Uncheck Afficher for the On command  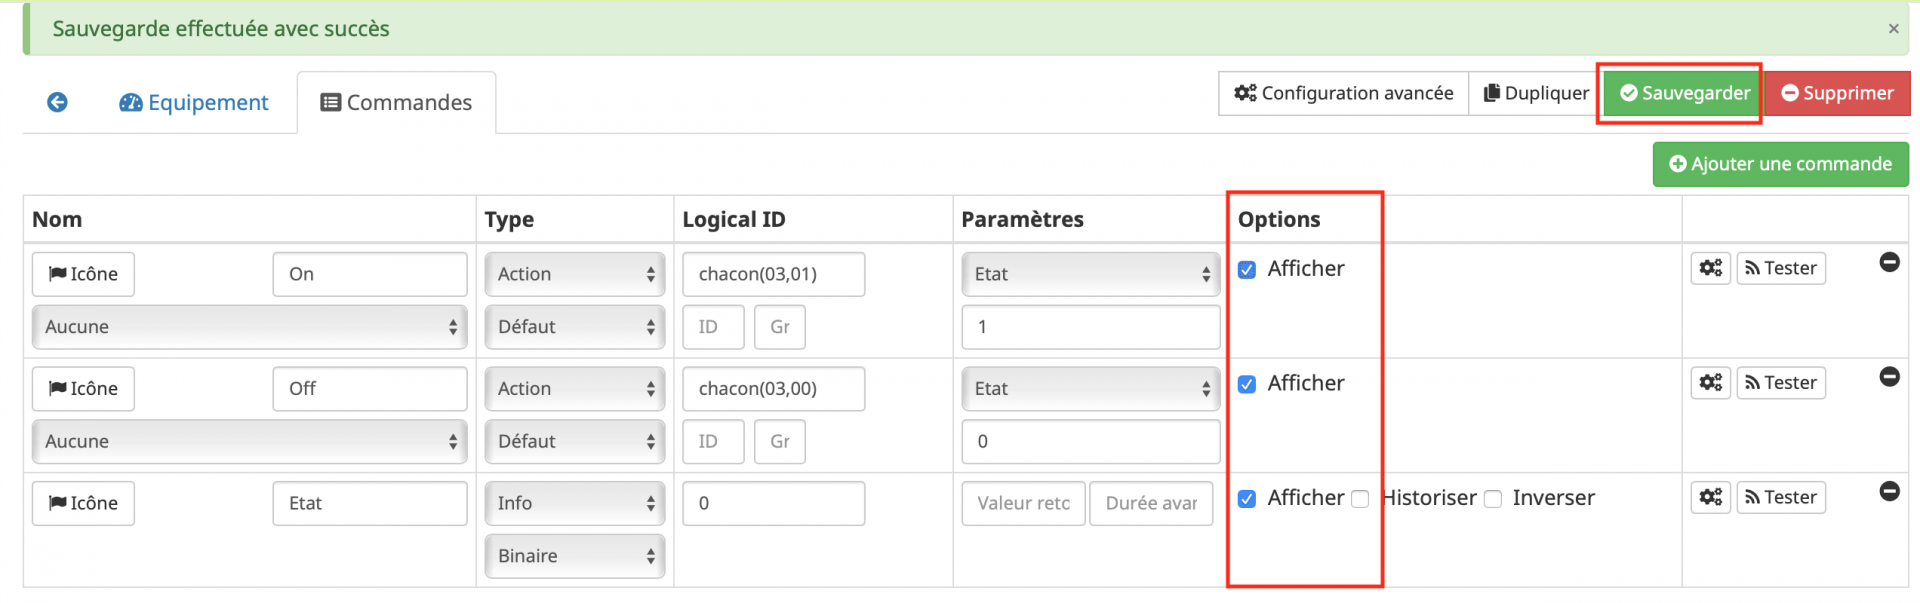pos(1247,270)
